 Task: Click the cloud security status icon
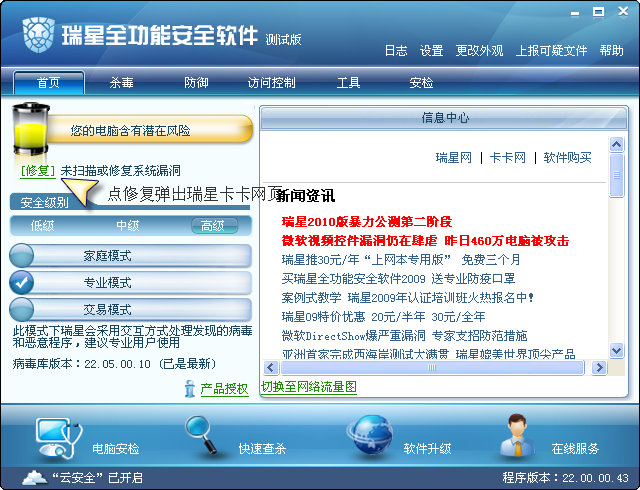tap(35, 477)
